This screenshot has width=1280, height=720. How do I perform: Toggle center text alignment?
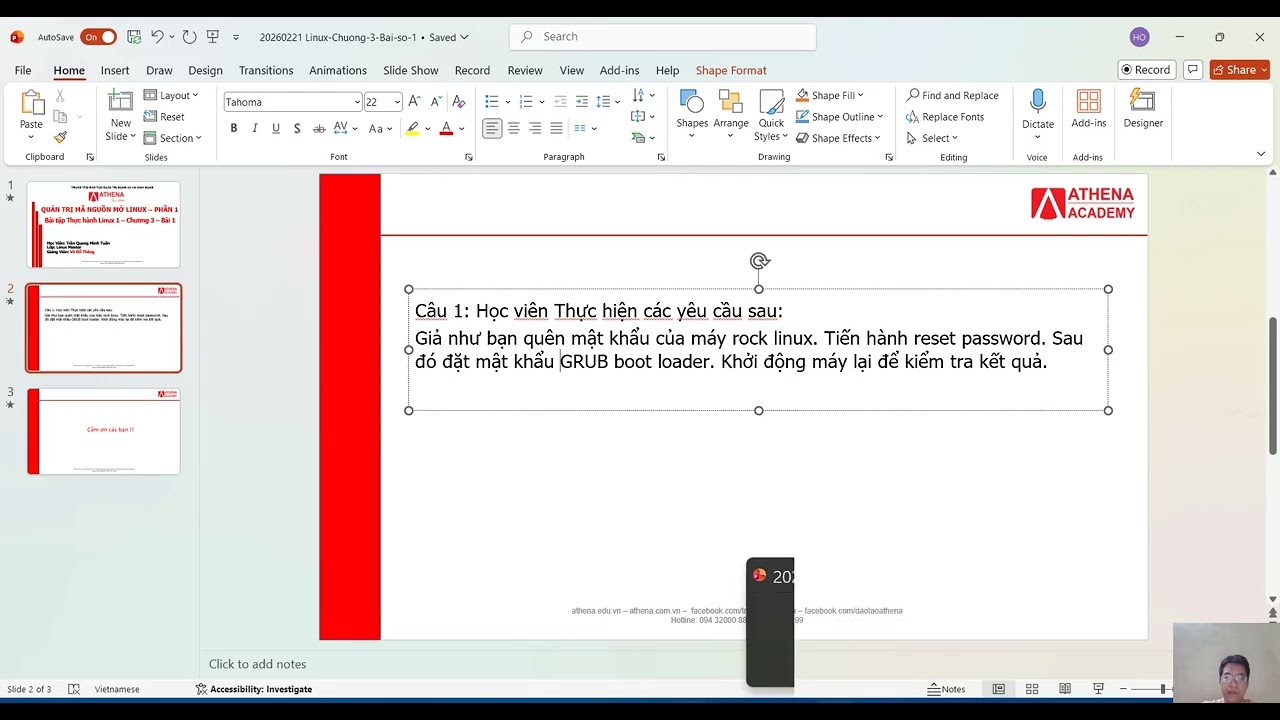[x=514, y=128]
